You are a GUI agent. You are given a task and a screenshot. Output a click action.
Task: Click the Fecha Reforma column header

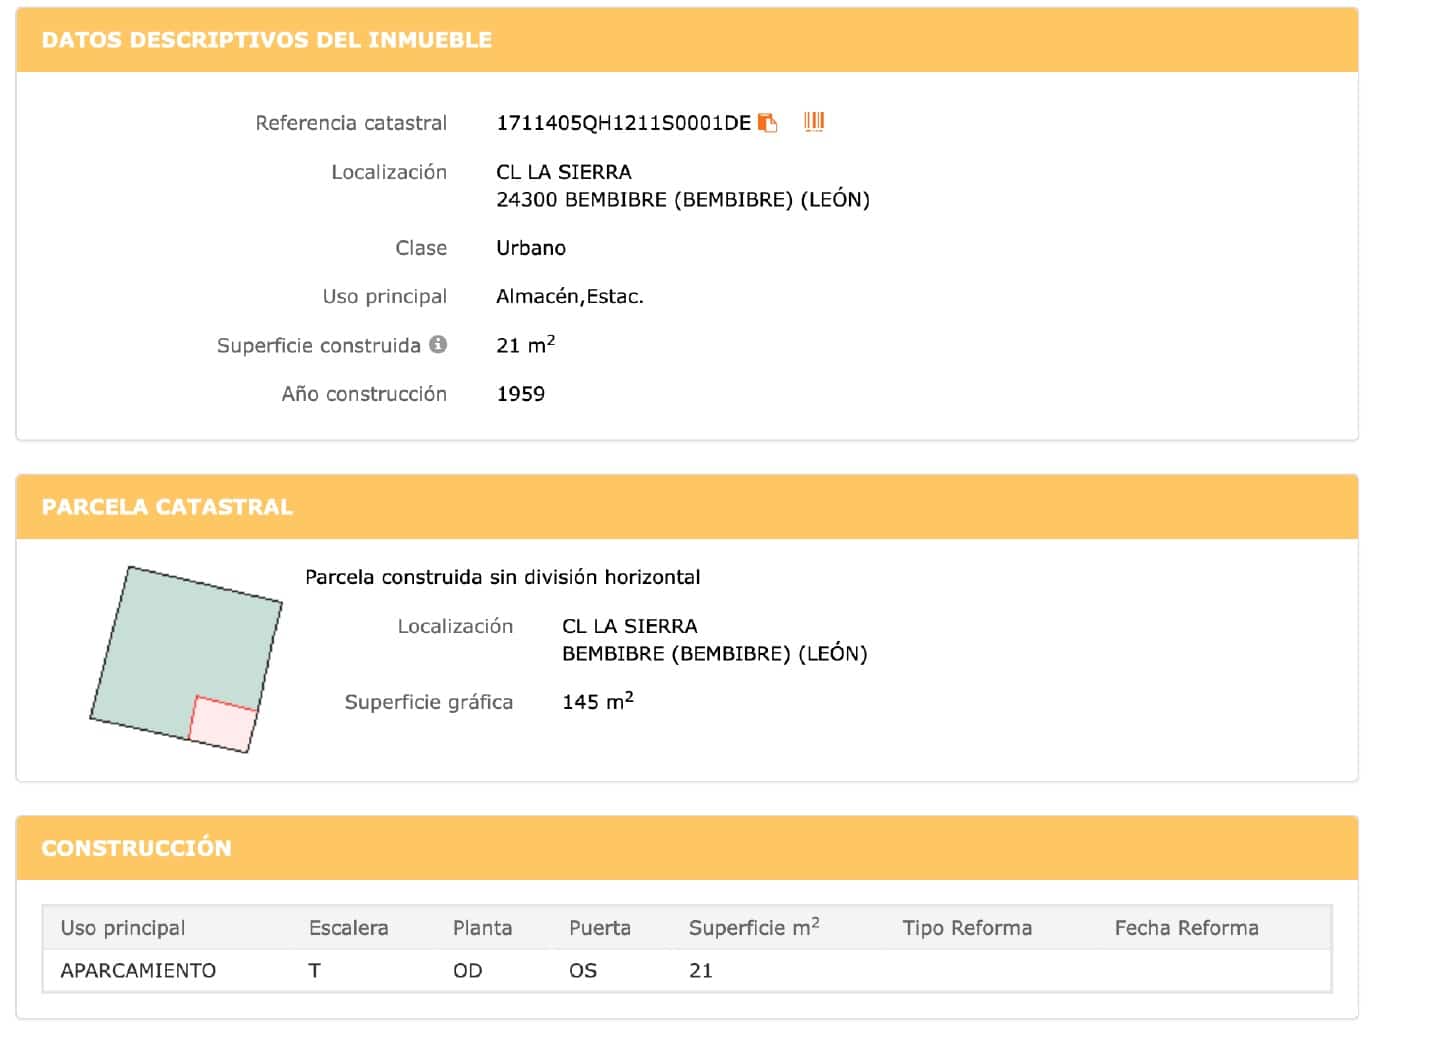(x=1186, y=928)
